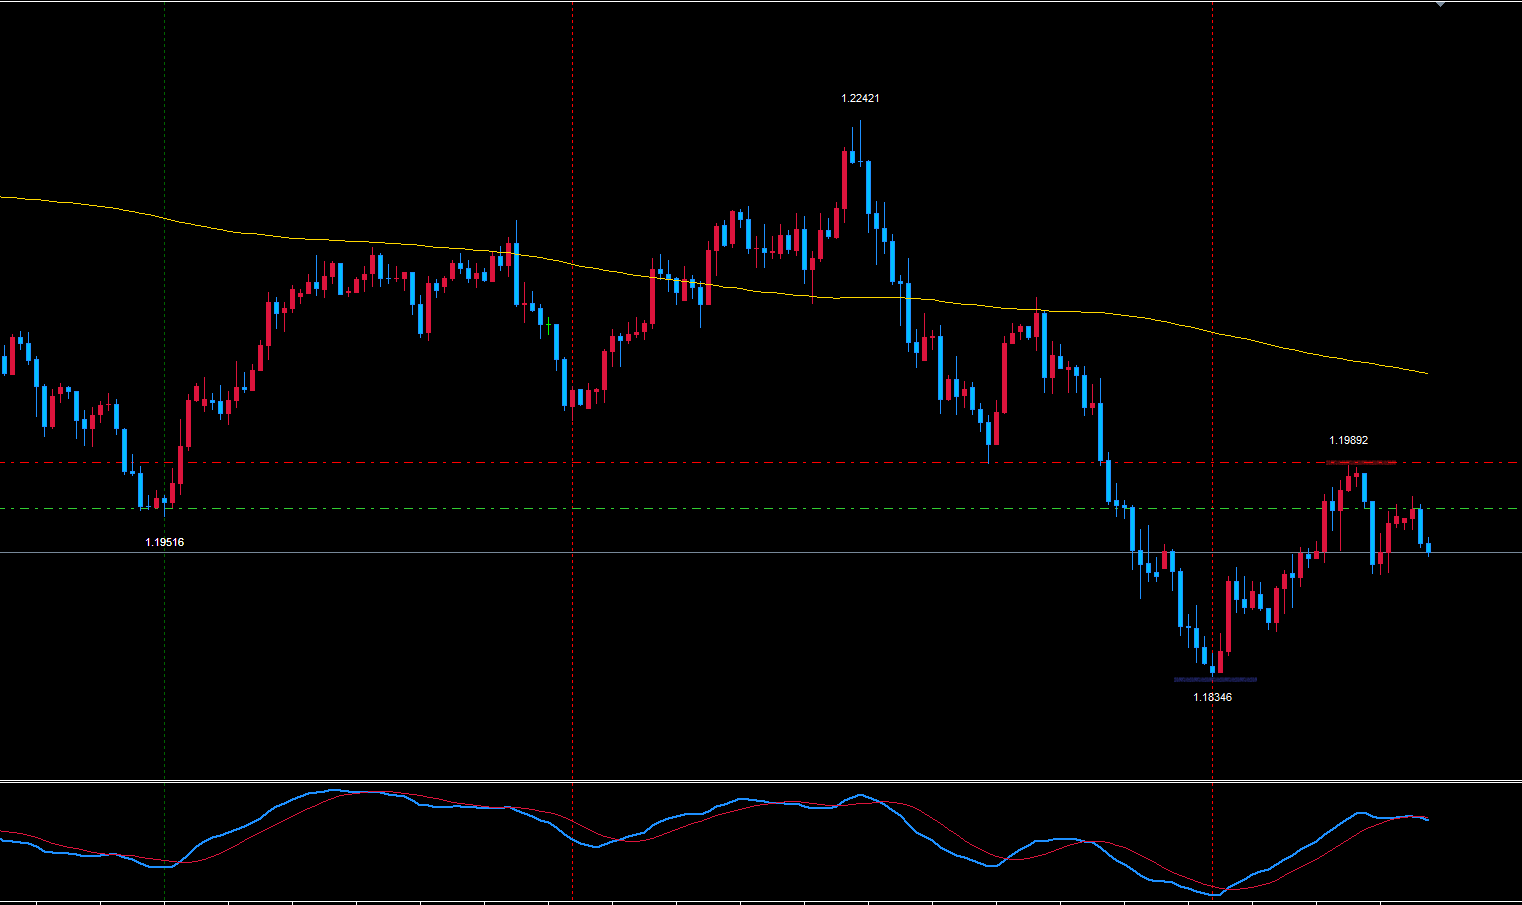
Task: Click the small green cross candle marker
Action: click(549, 322)
